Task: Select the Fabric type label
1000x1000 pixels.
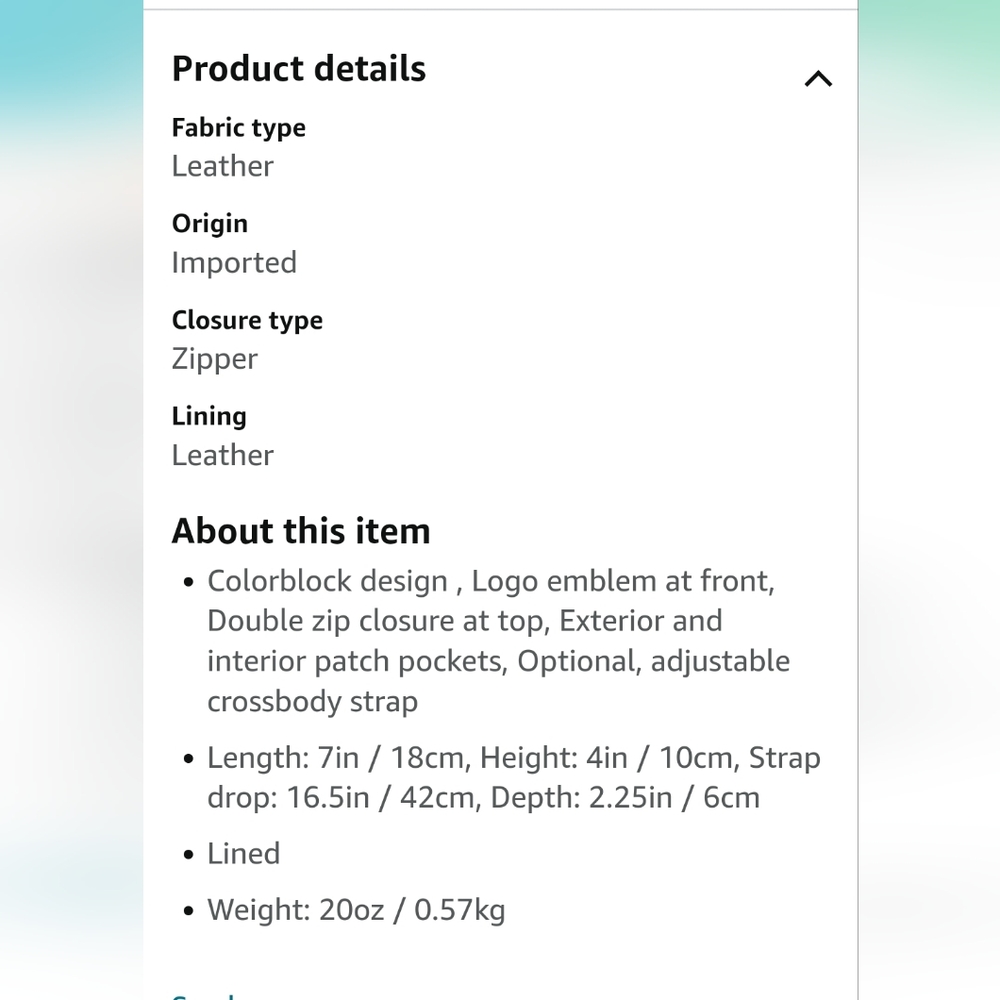Action: 239,128
